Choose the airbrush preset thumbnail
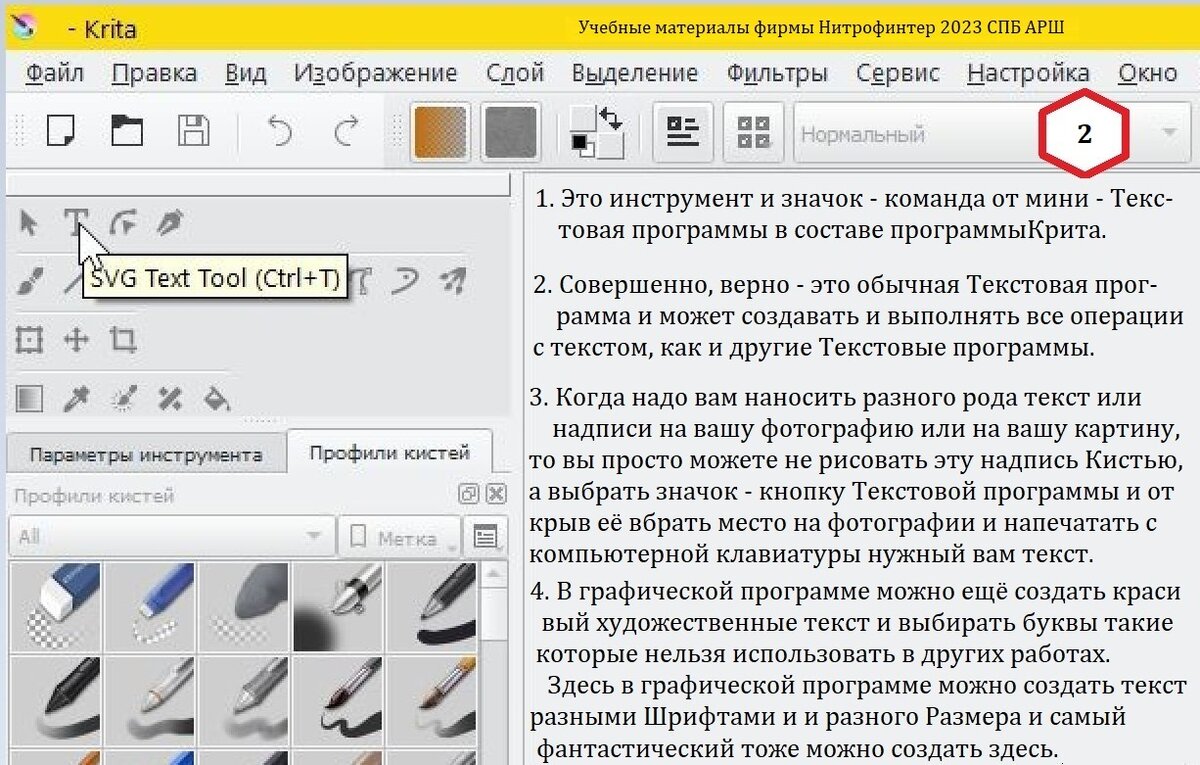Viewport: 1200px width, 765px height. point(338,606)
